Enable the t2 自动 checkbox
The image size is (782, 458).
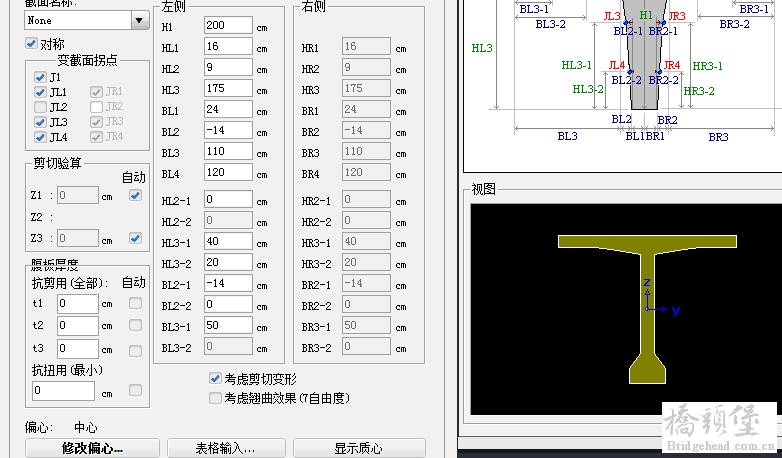135,325
